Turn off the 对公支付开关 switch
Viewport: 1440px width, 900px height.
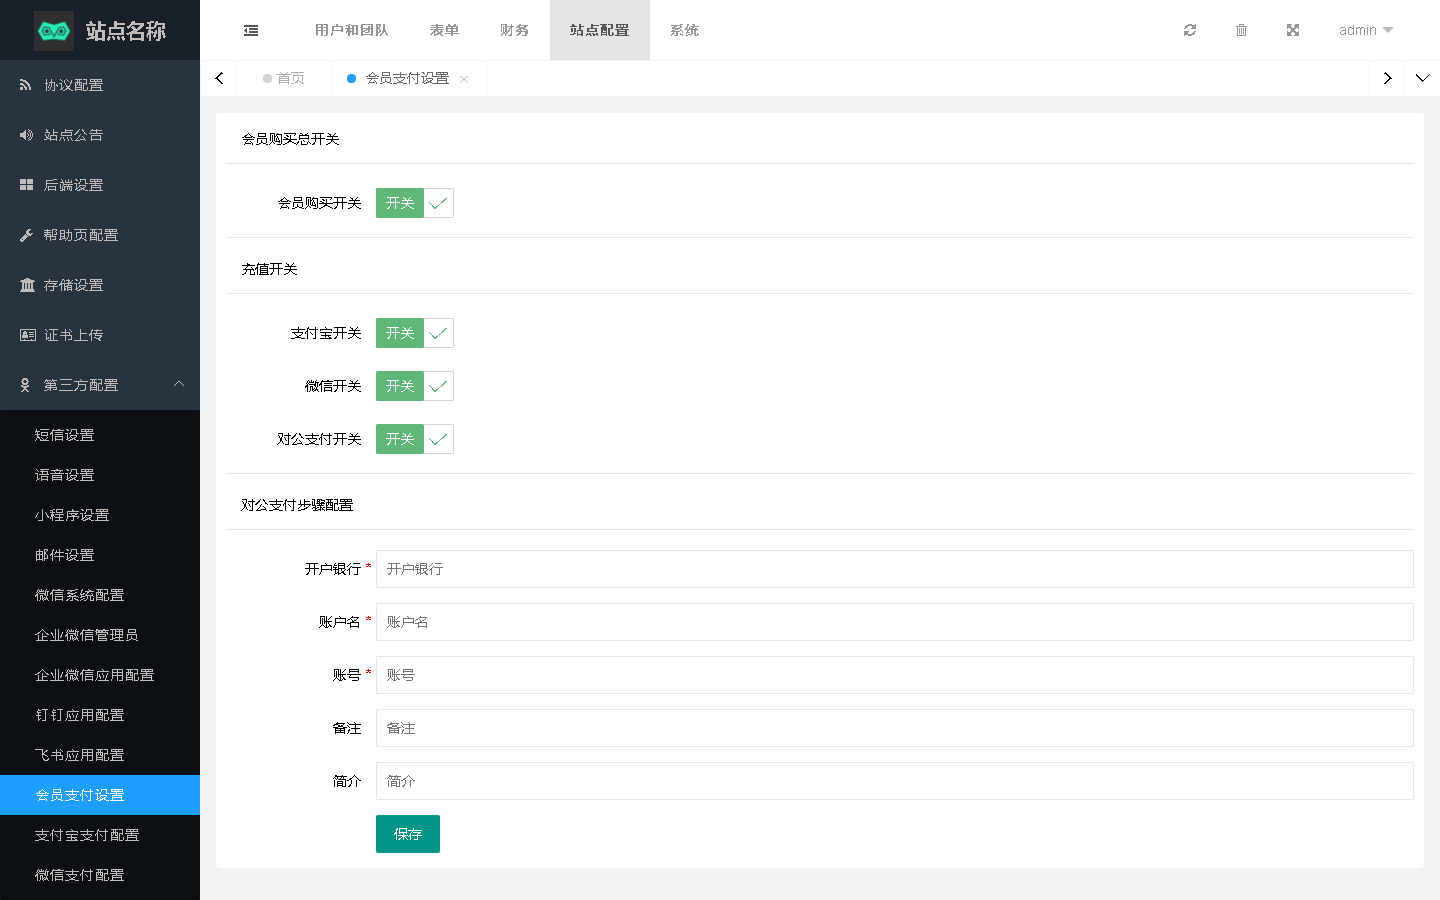coord(414,439)
